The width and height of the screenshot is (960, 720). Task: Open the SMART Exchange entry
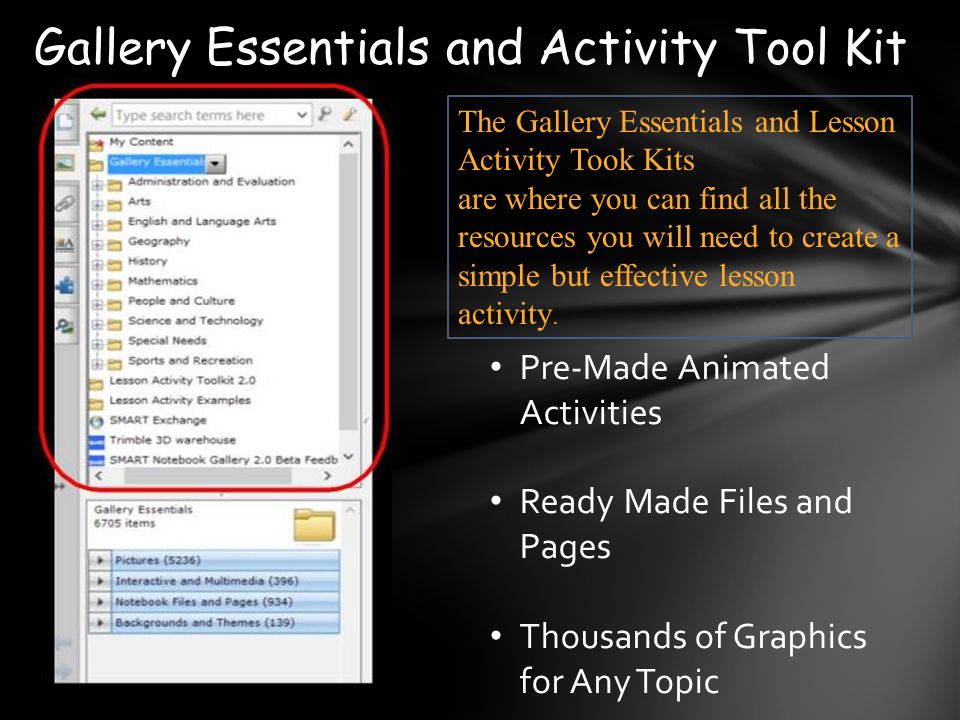pos(158,421)
